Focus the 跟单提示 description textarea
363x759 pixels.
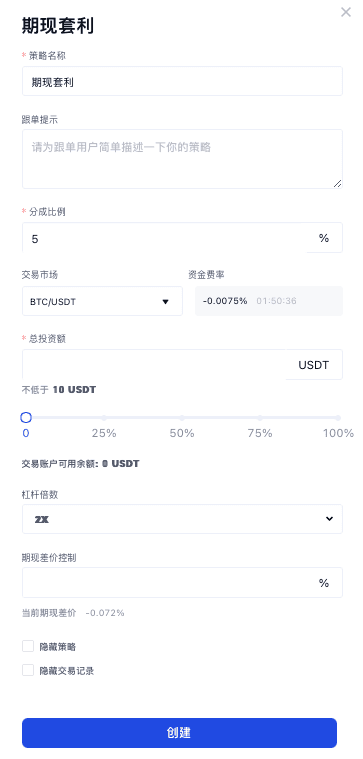click(182, 159)
